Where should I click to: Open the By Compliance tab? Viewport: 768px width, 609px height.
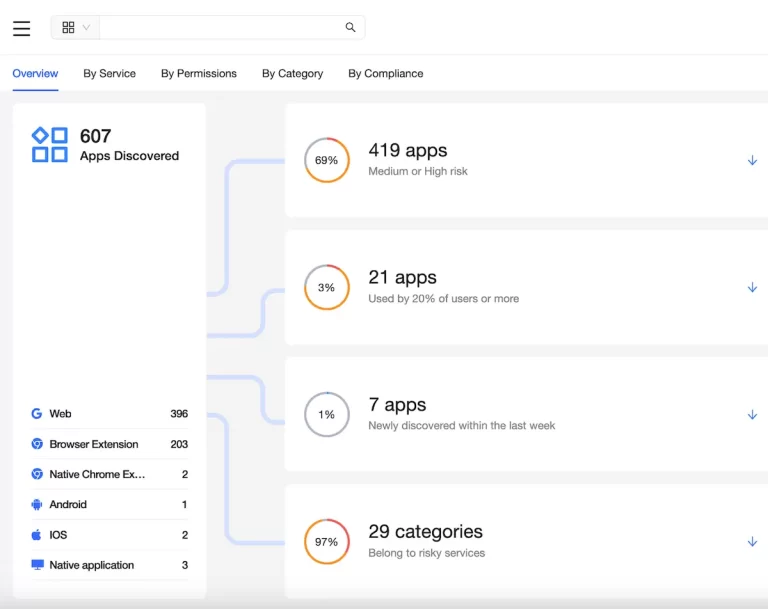(x=385, y=74)
